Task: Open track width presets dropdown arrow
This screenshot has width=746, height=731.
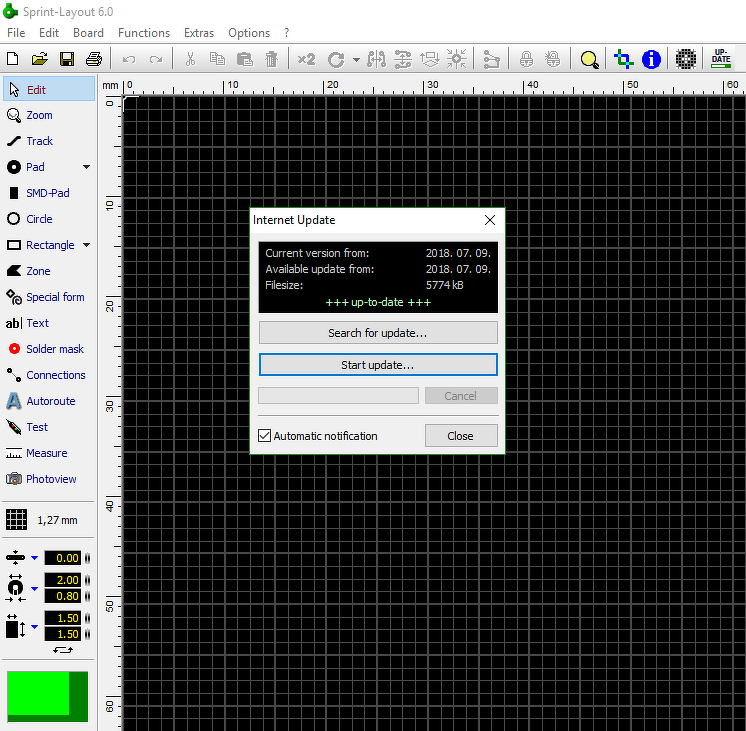Action: [34, 558]
